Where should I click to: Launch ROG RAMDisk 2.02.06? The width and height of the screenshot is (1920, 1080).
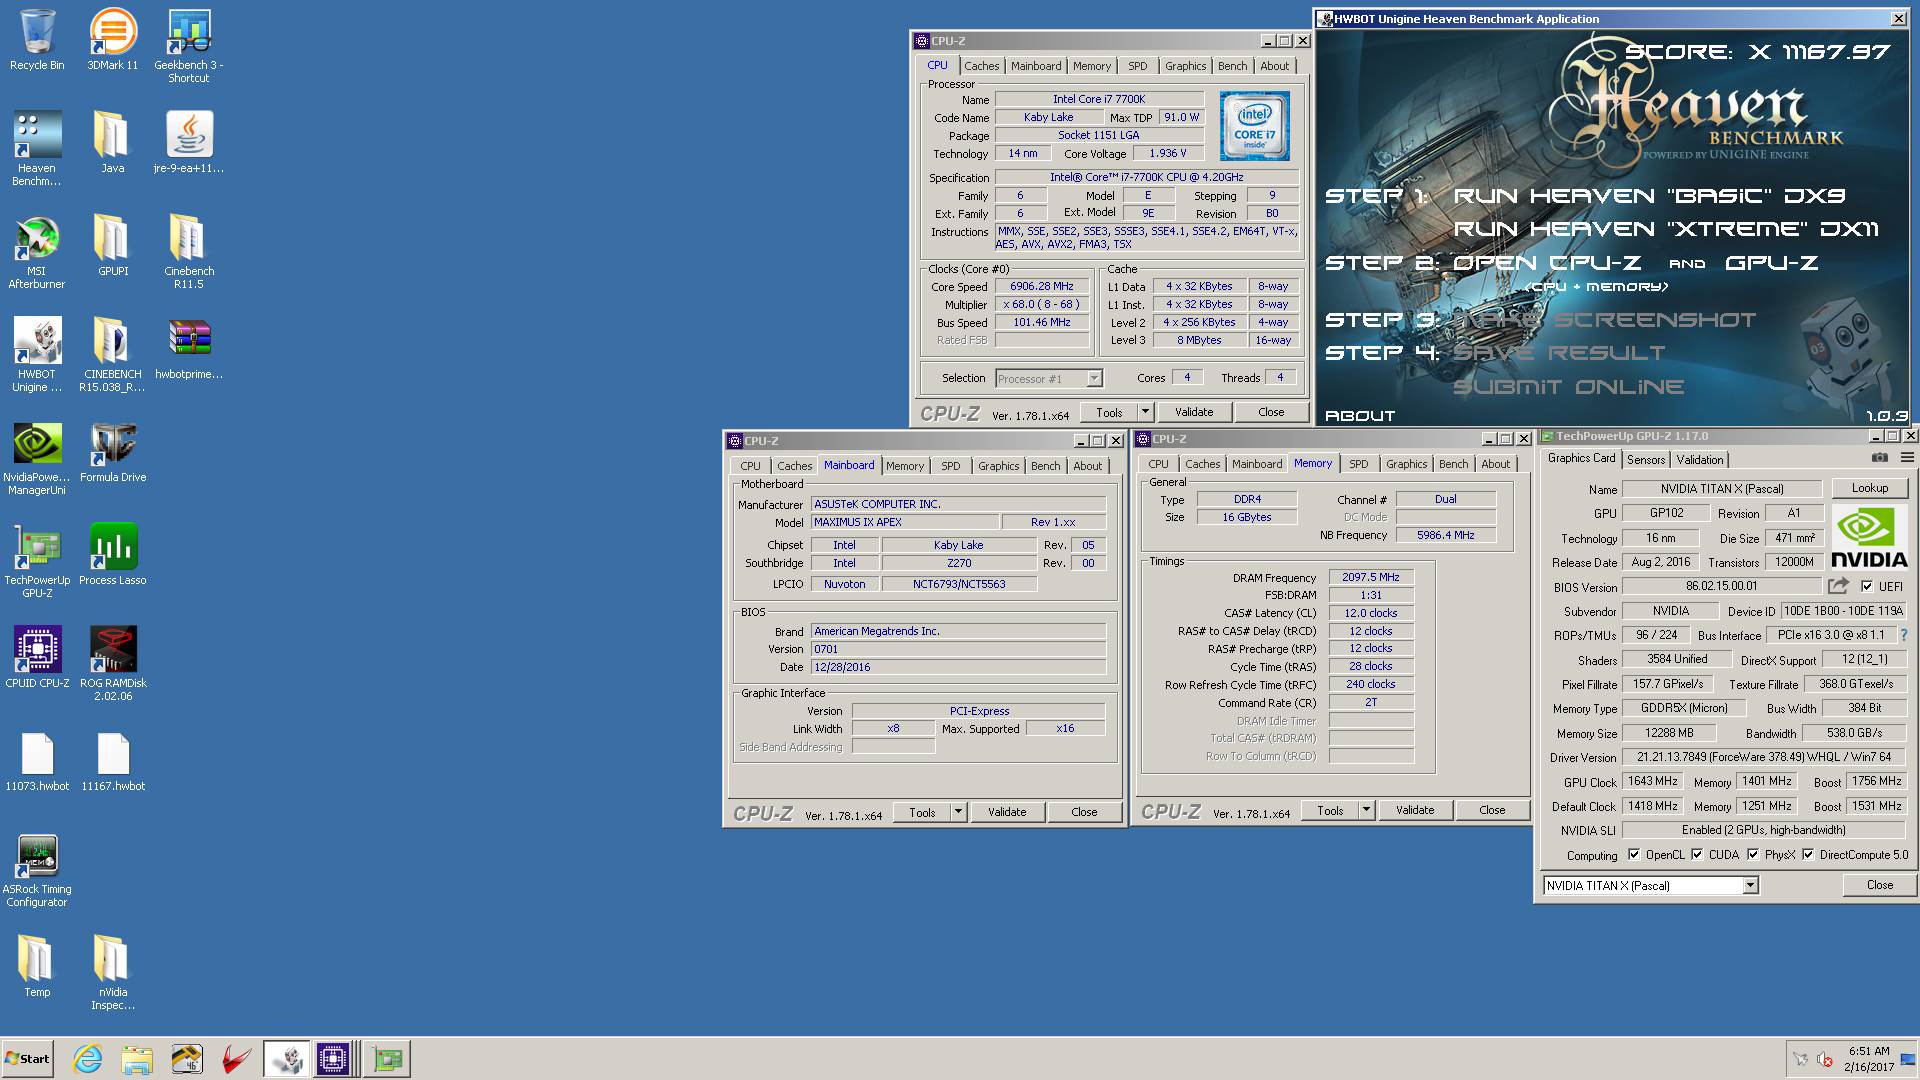click(113, 663)
